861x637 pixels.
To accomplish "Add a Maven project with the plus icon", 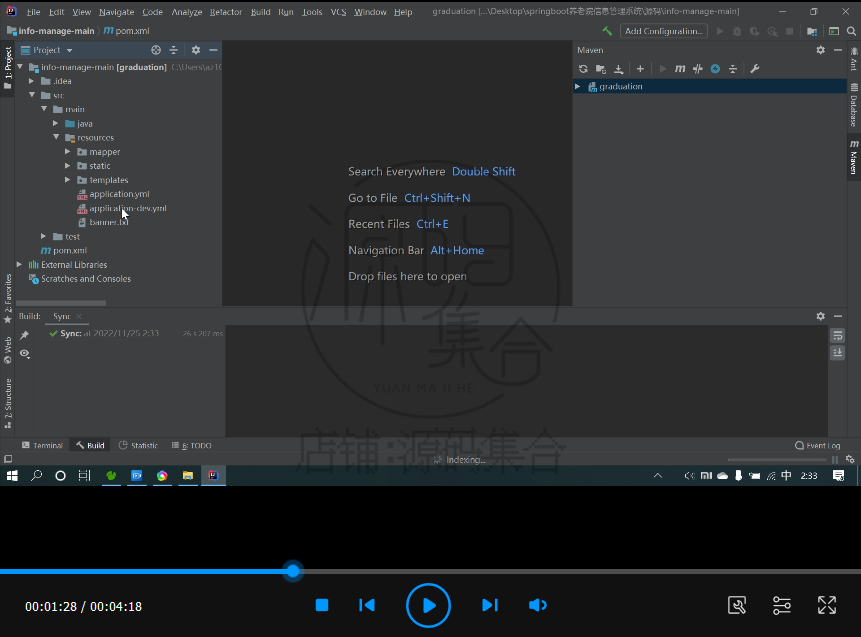I will pyautogui.click(x=640, y=68).
